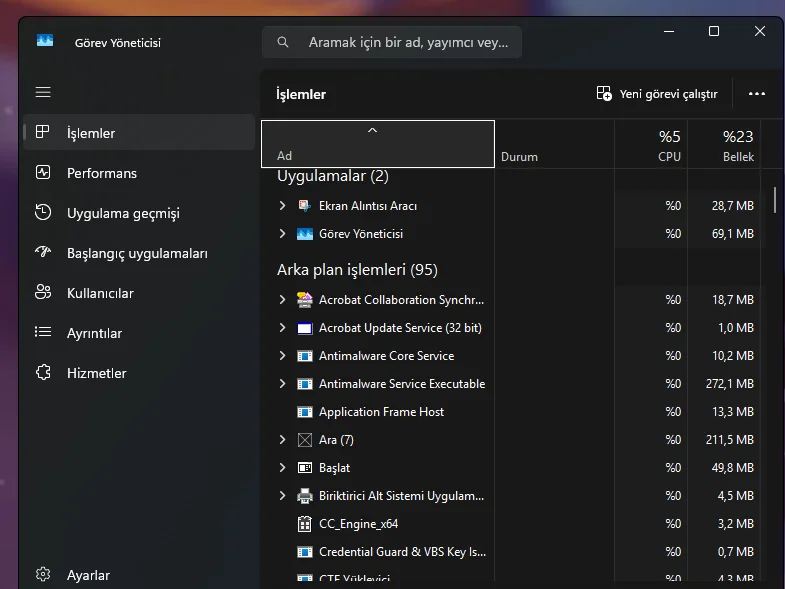Viewport: 785px width, 589px height.
Task: Open the Hizmetler page
Action: coord(139,373)
